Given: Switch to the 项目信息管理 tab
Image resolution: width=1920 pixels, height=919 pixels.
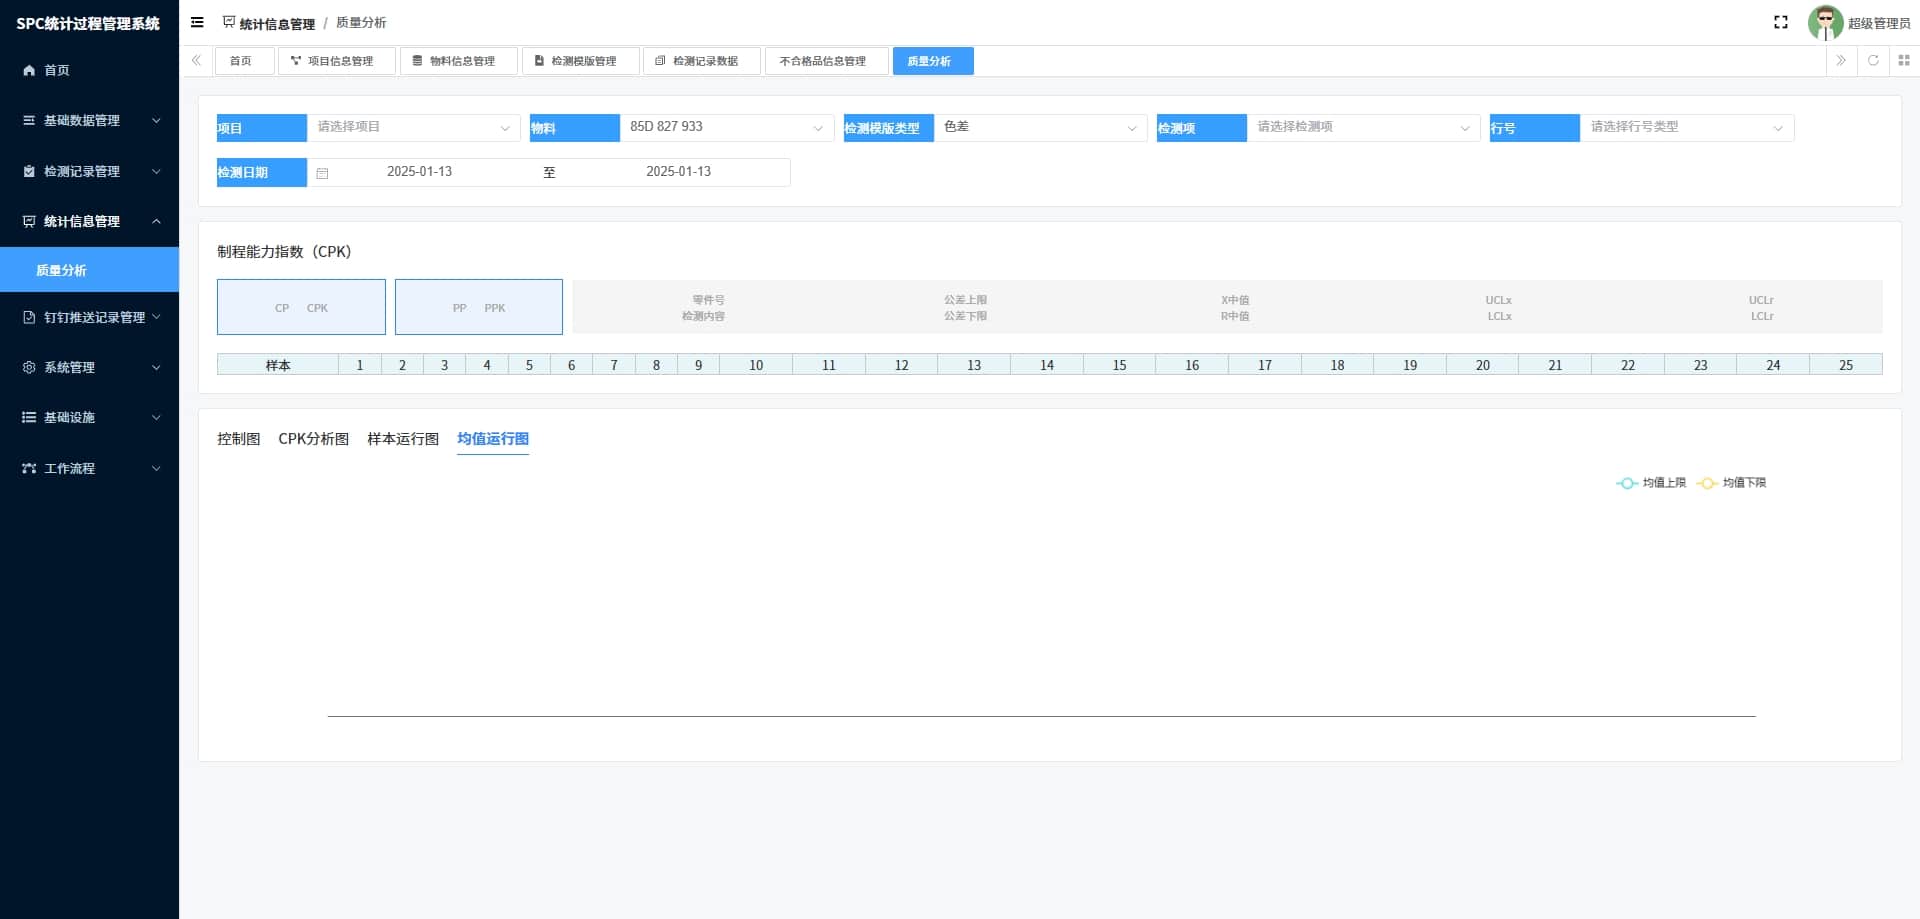Looking at the screenshot, I should pyautogui.click(x=336, y=61).
